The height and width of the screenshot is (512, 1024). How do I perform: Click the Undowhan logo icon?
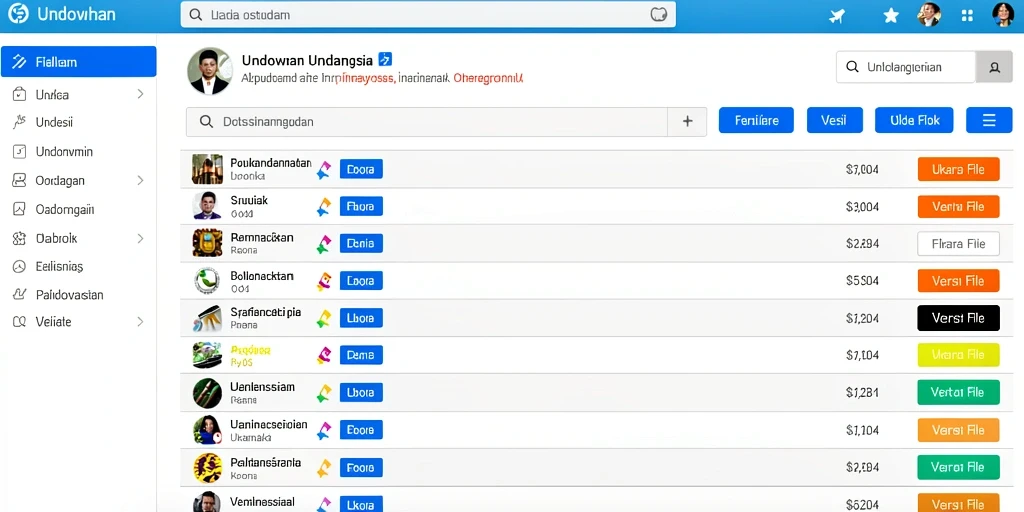tap(18, 14)
